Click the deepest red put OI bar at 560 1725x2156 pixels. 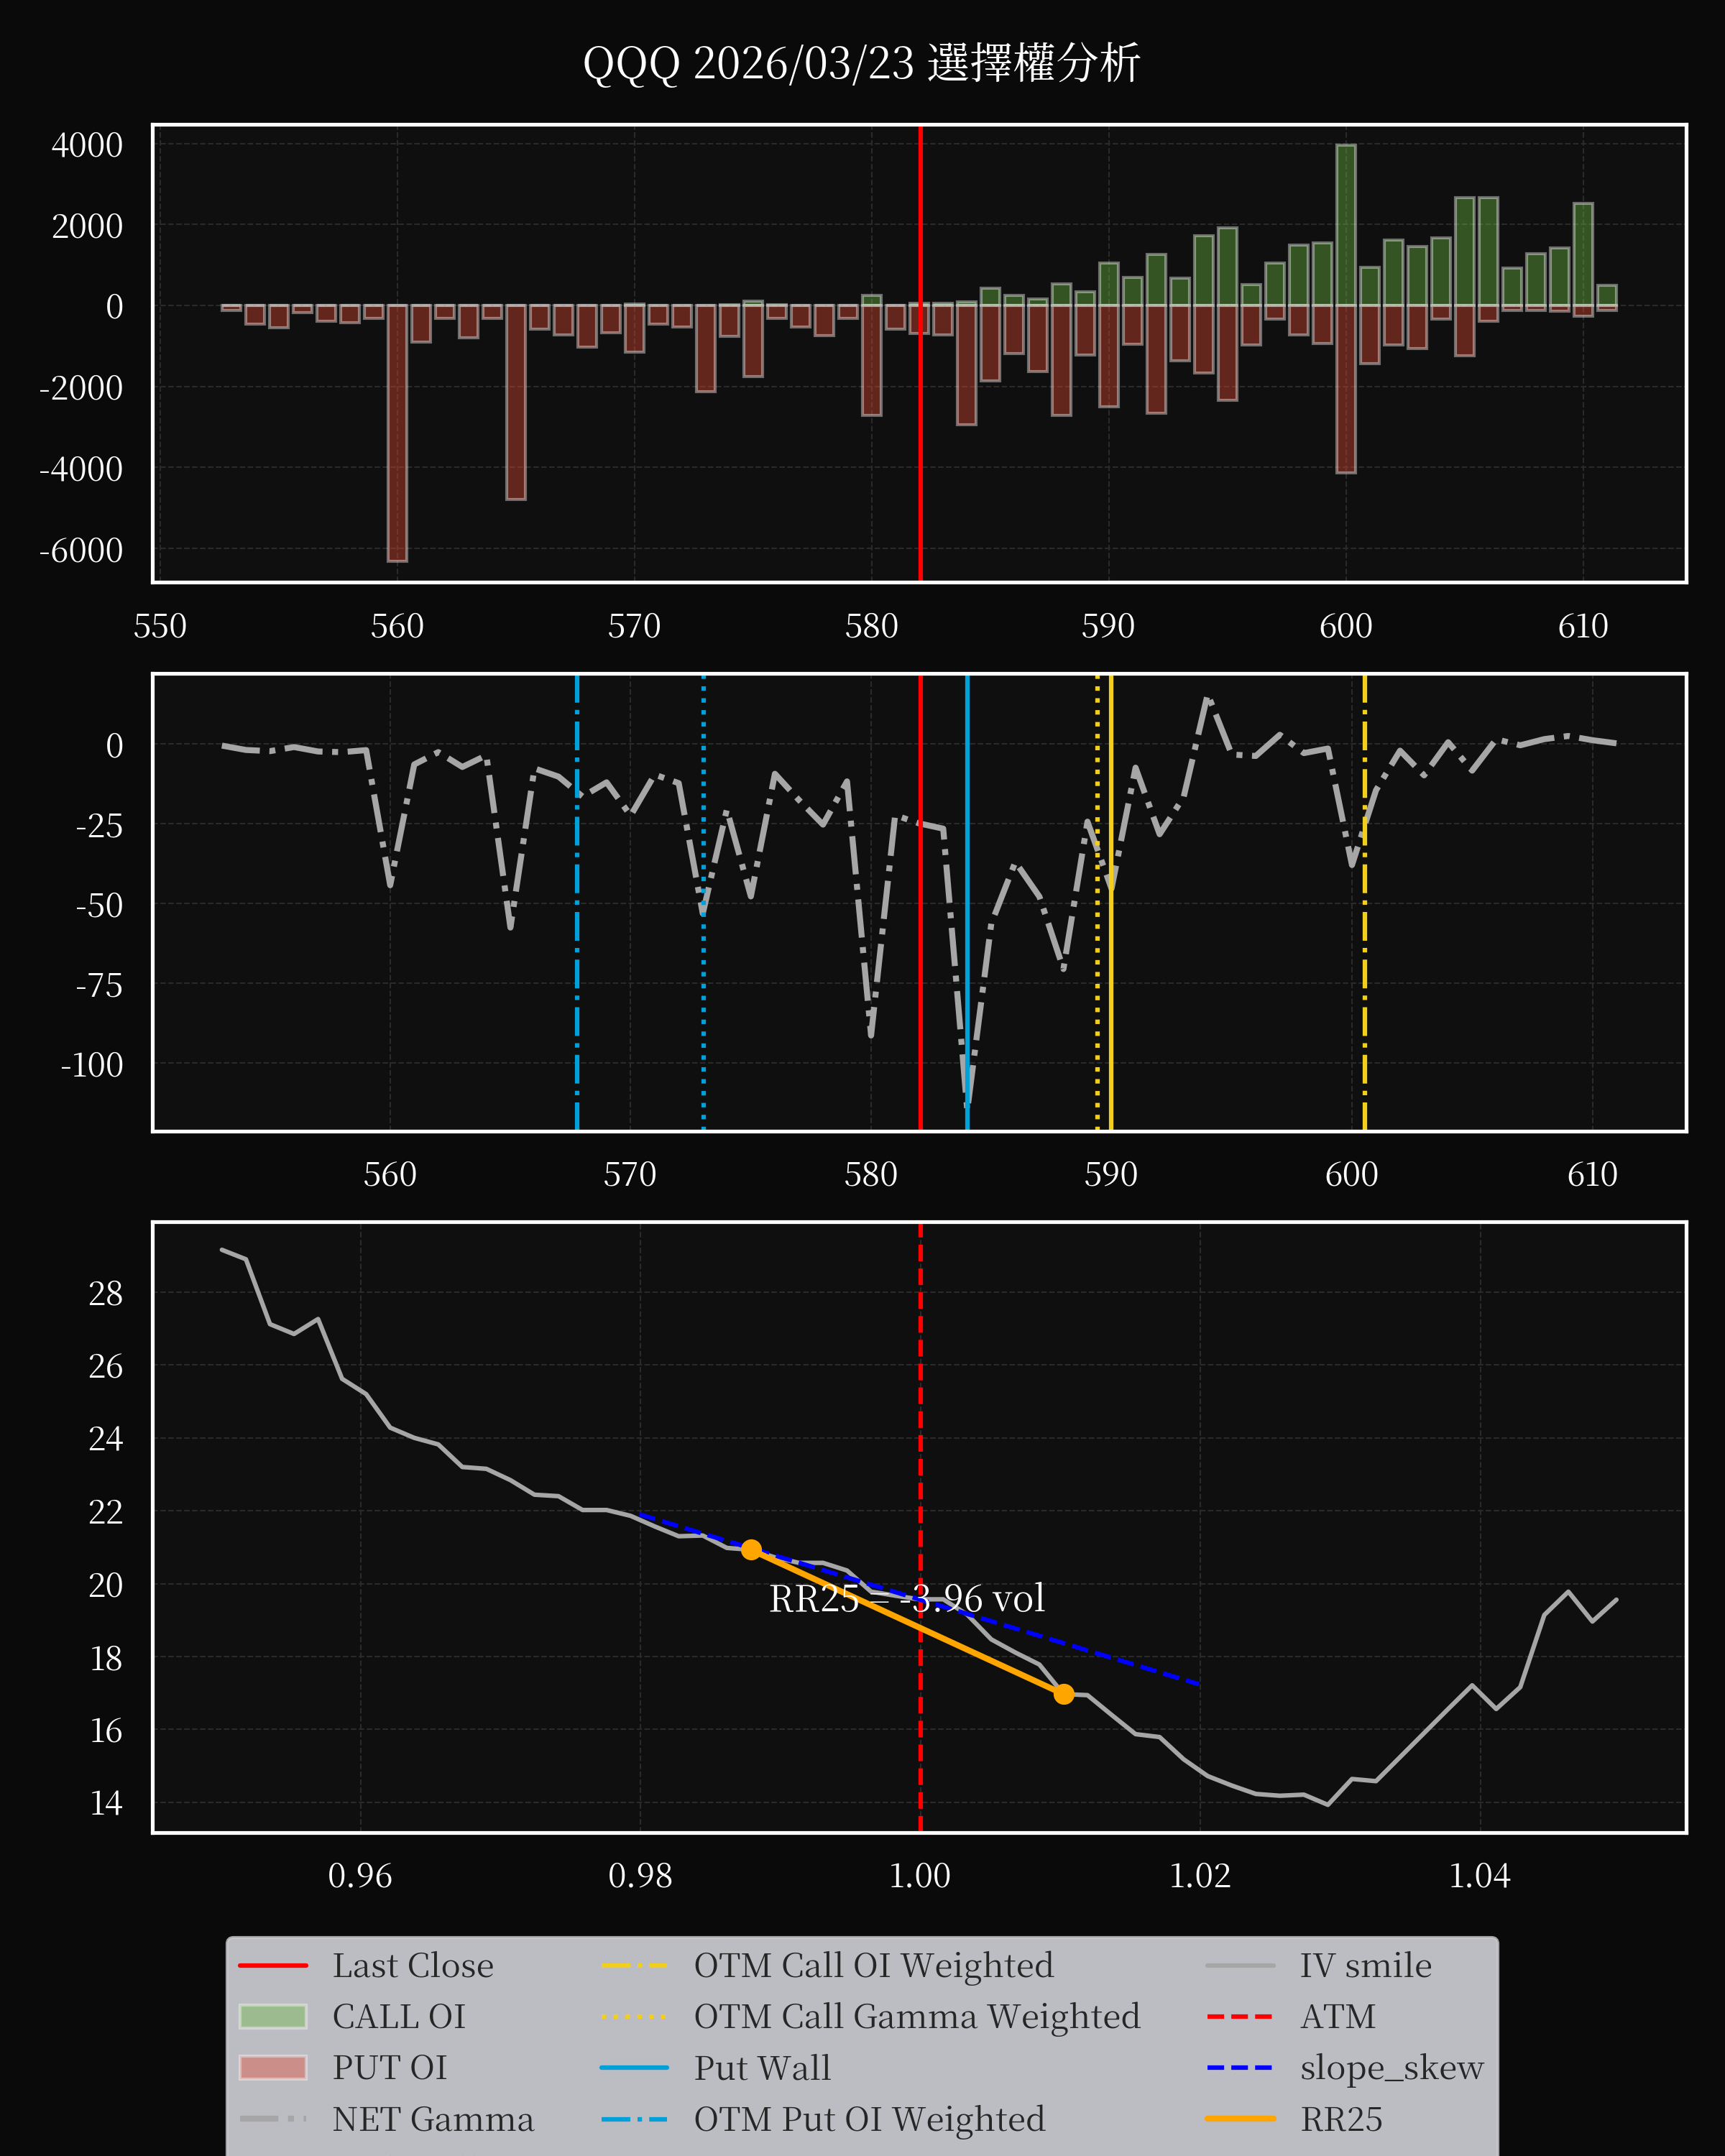pyautogui.click(x=397, y=433)
